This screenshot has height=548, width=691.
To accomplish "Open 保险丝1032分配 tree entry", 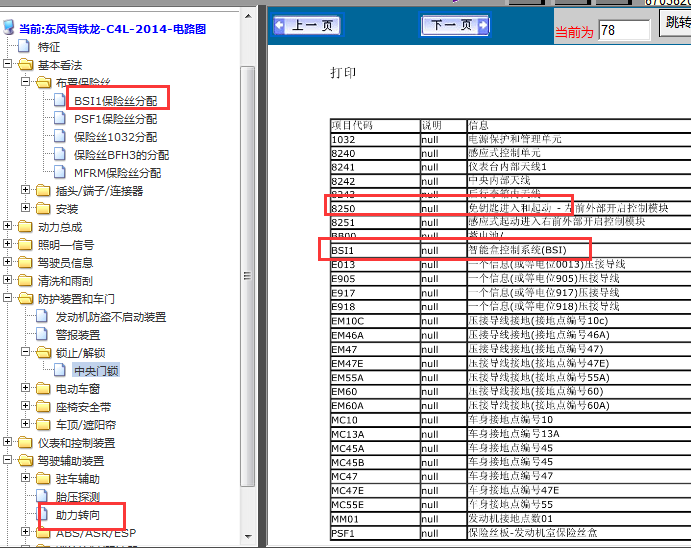I will [x=115, y=137].
